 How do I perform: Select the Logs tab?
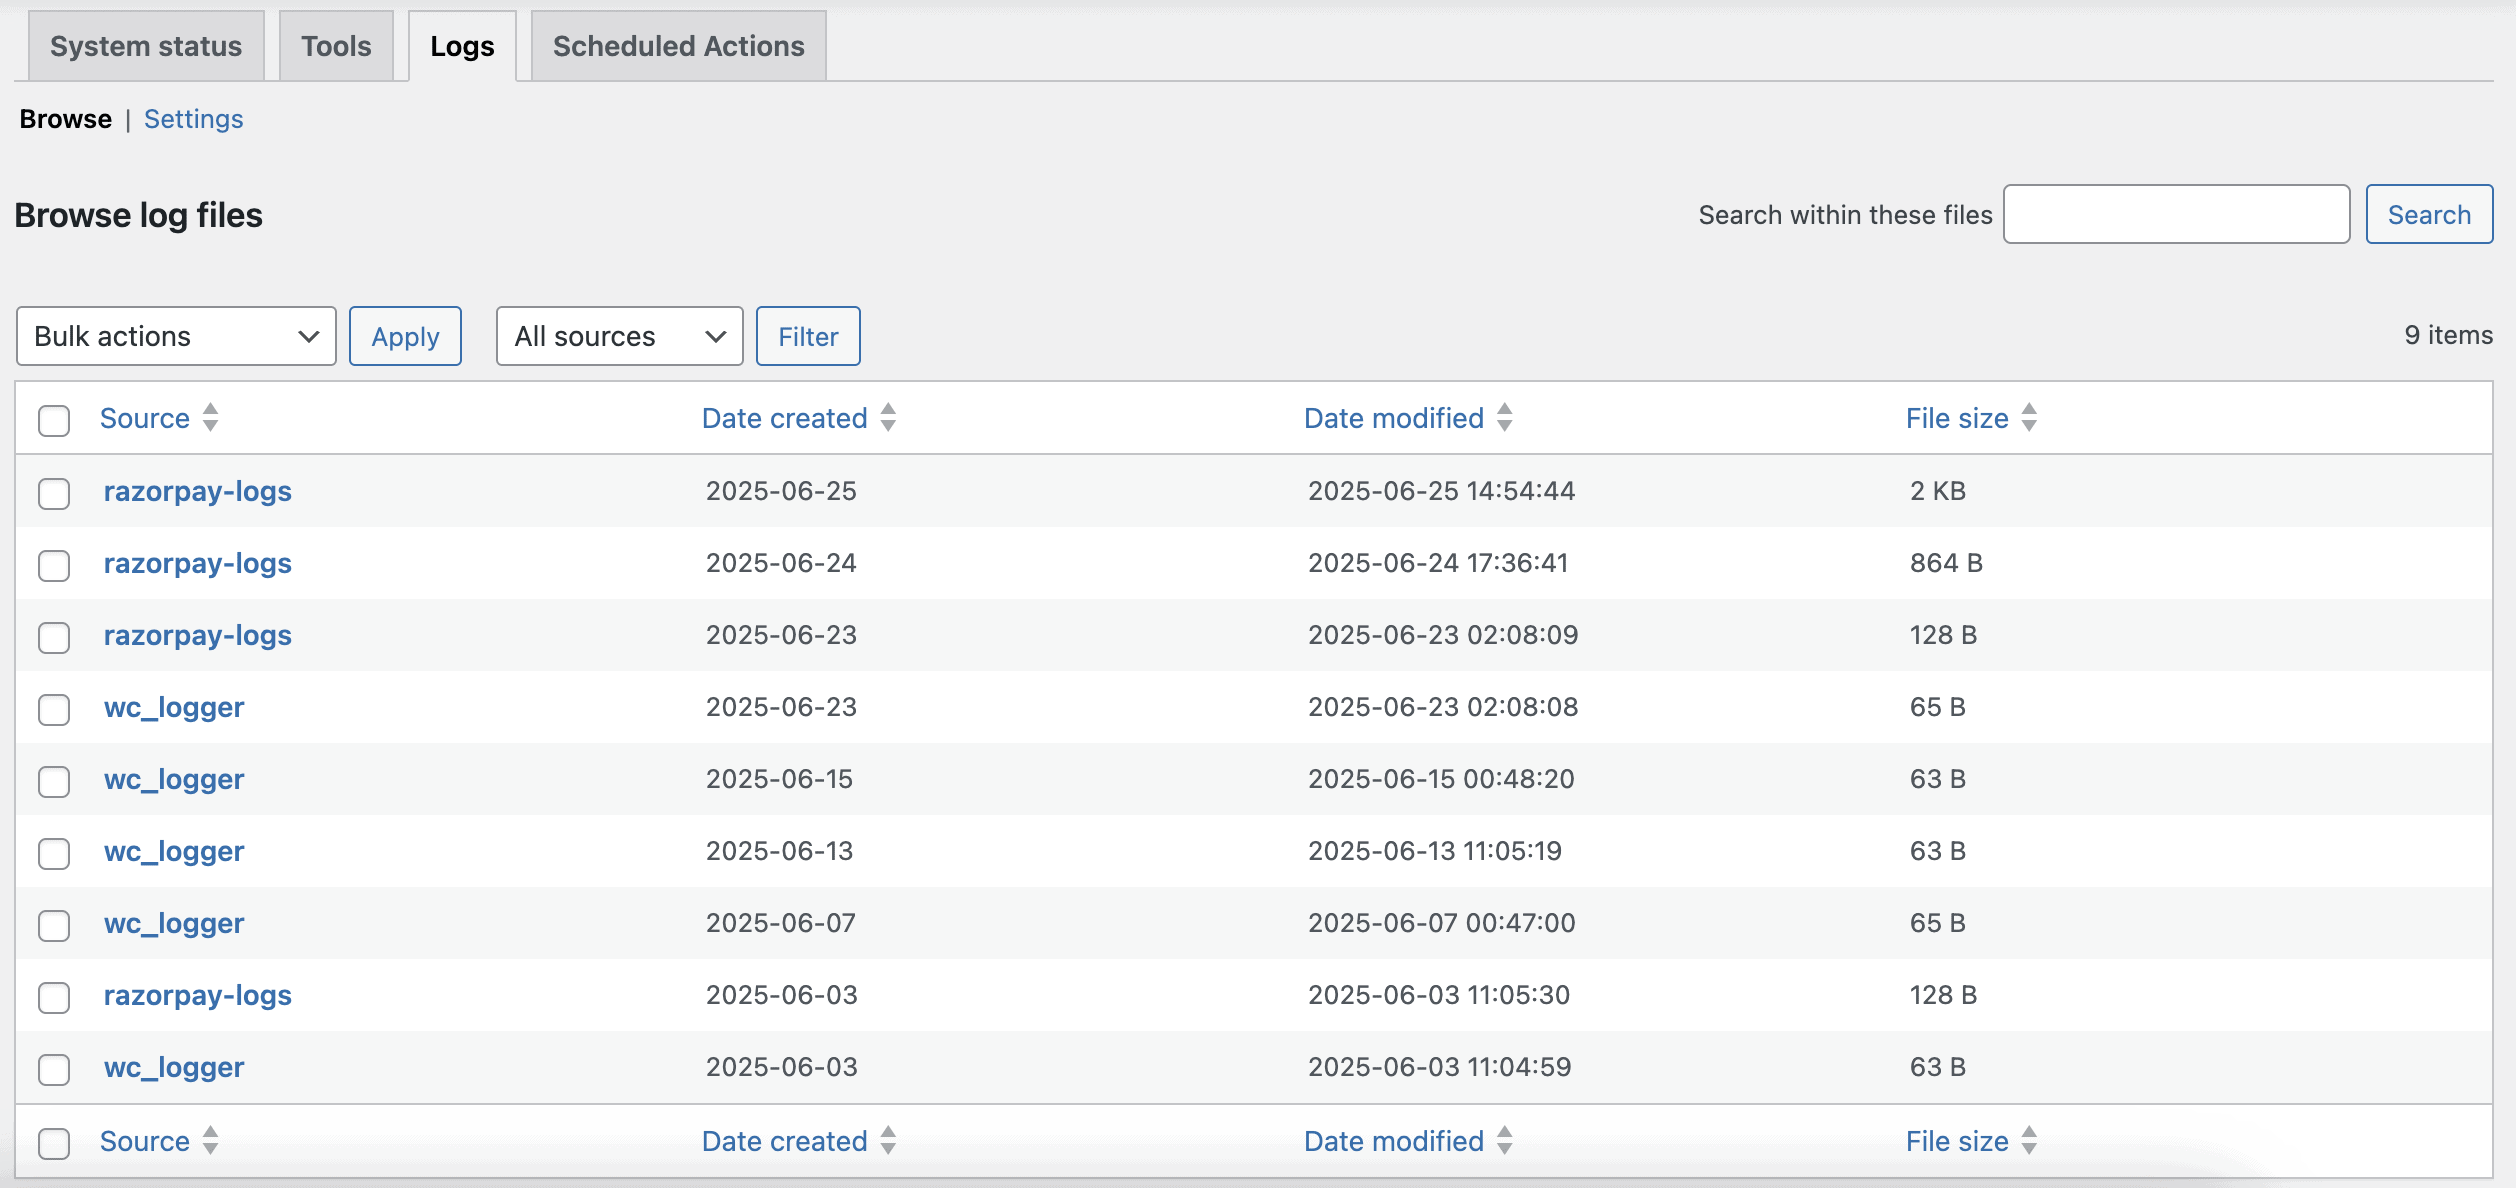pyautogui.click(x=462, y=46)
